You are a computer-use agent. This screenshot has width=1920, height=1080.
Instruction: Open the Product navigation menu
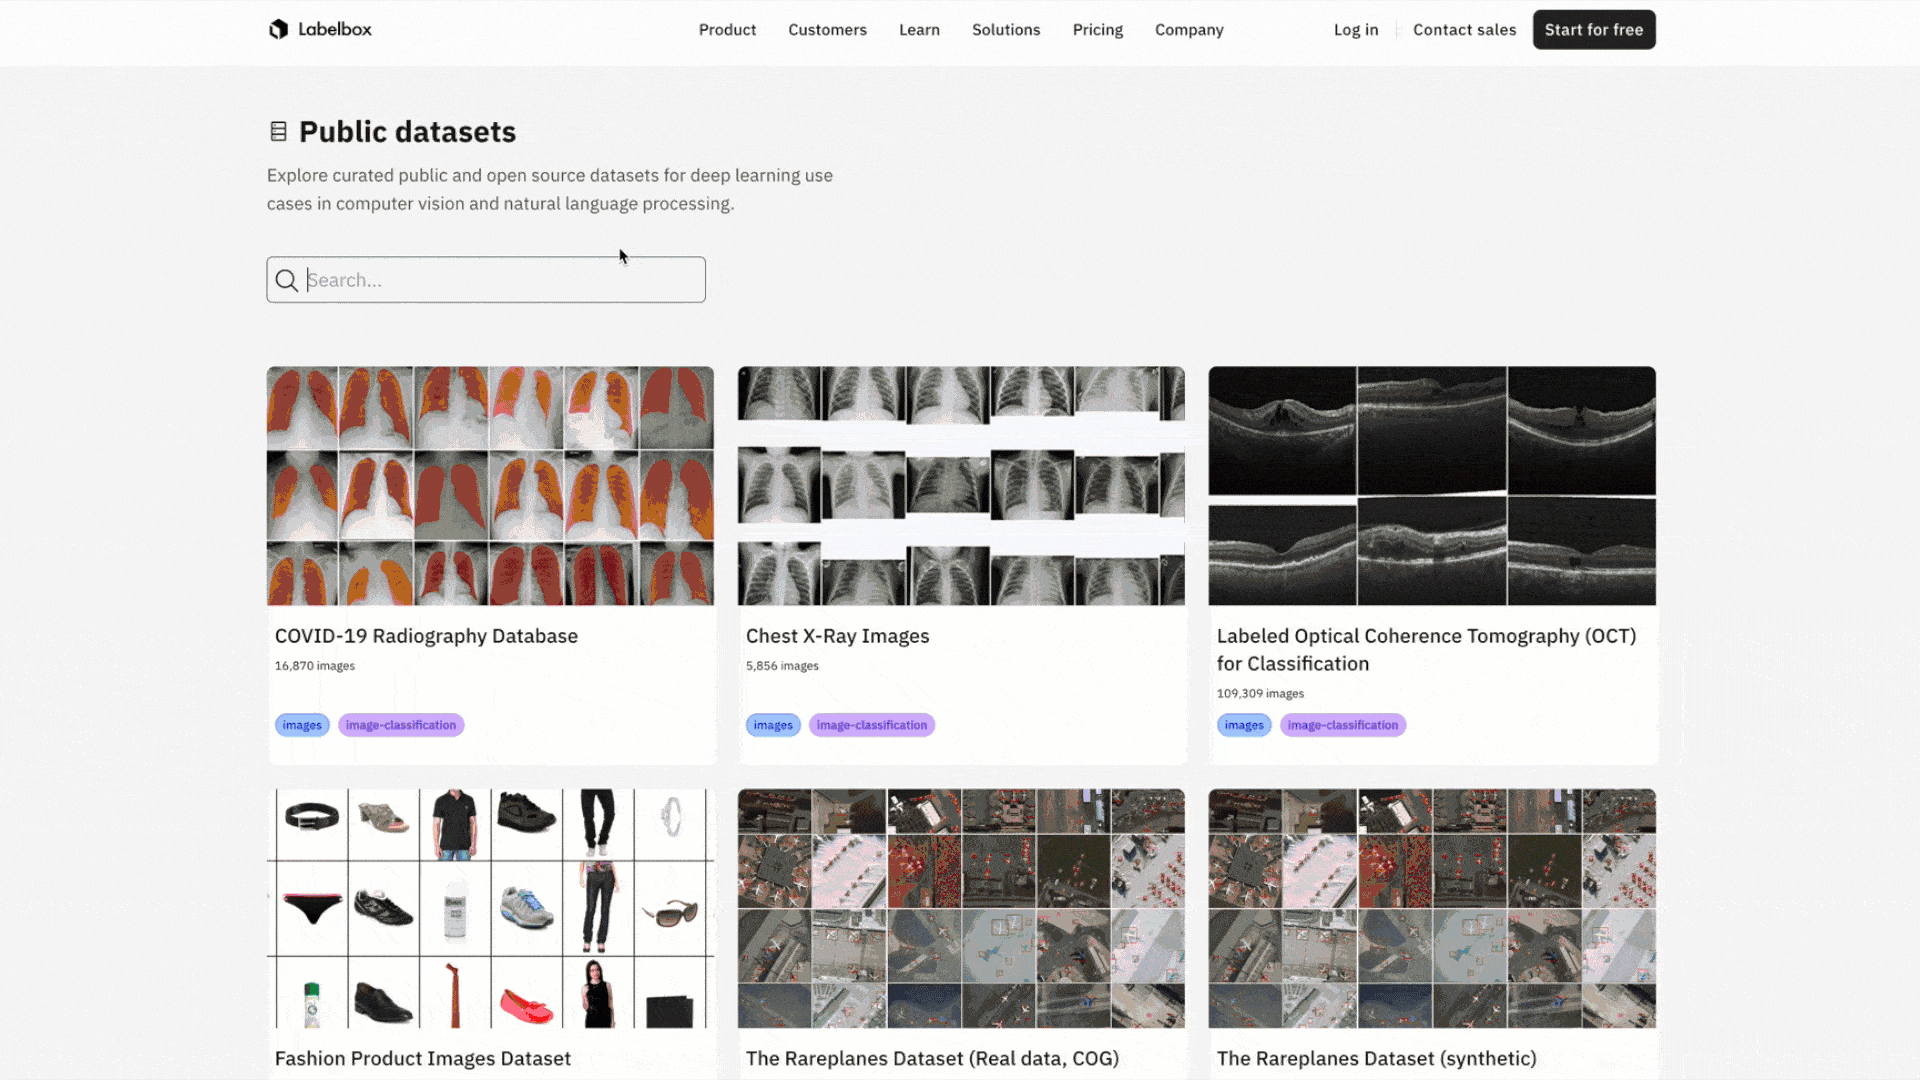[727, 29]
